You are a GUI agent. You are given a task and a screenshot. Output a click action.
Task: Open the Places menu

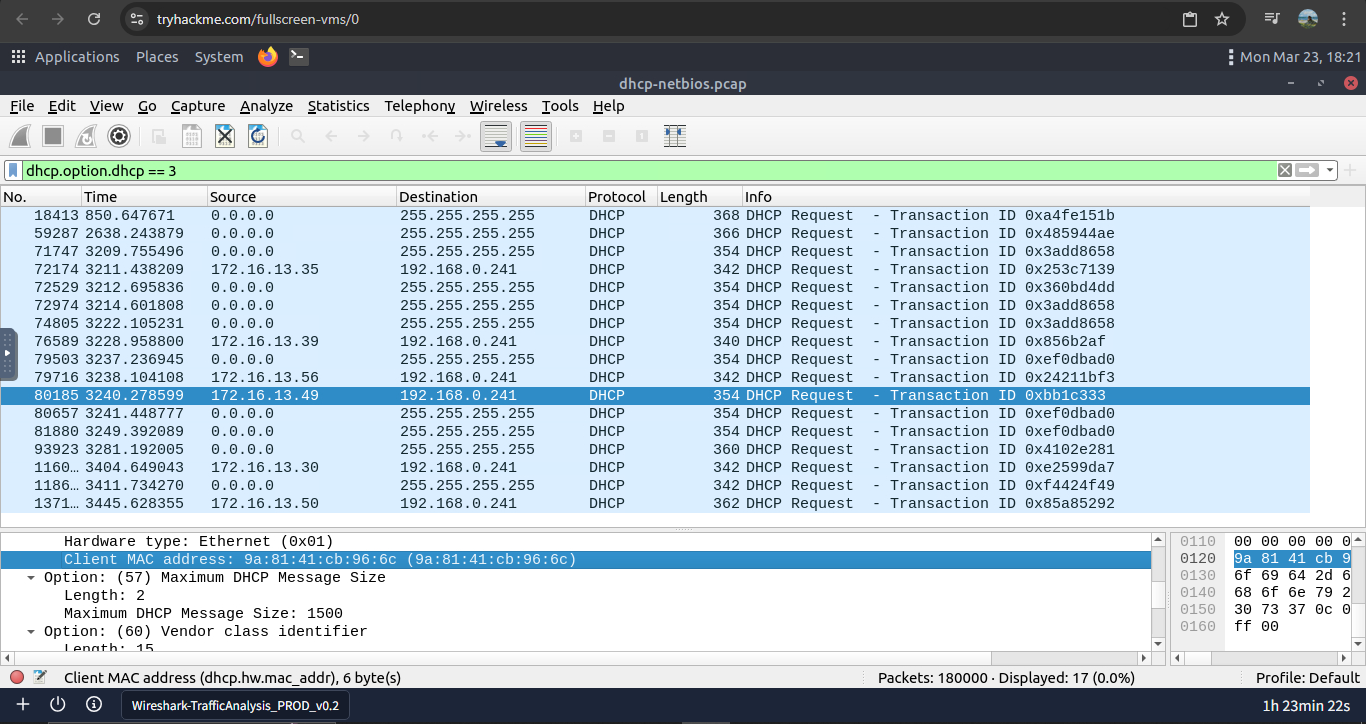click(157, 57)
